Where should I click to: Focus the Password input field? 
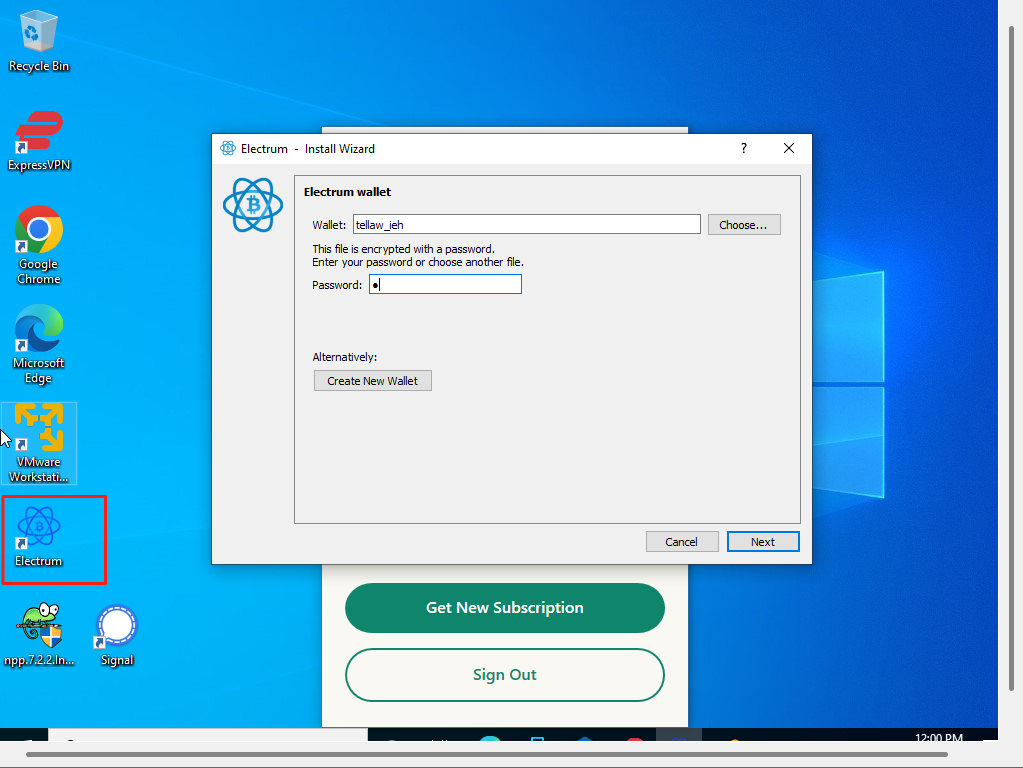[445, 285]
